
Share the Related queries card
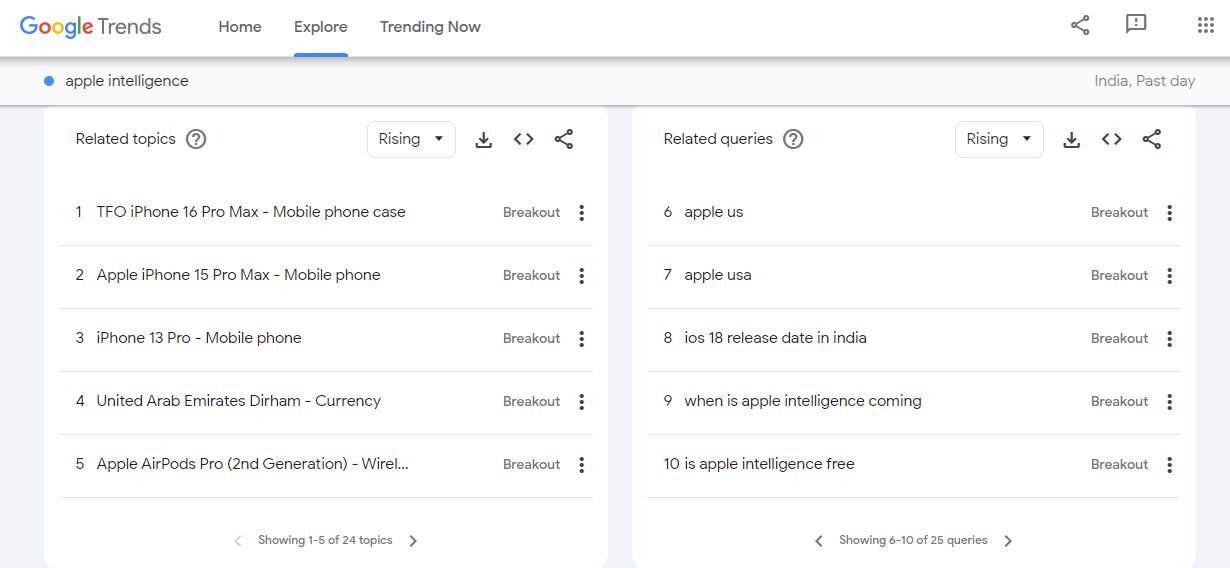point(1152,140)
